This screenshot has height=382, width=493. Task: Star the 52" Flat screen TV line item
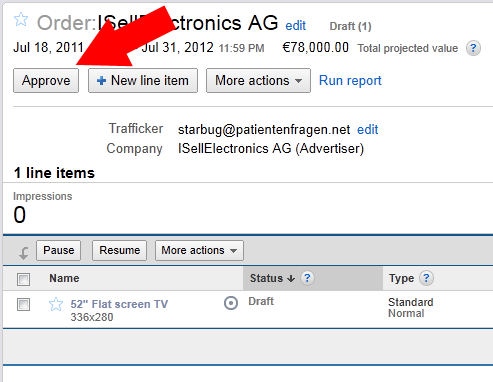56,304
